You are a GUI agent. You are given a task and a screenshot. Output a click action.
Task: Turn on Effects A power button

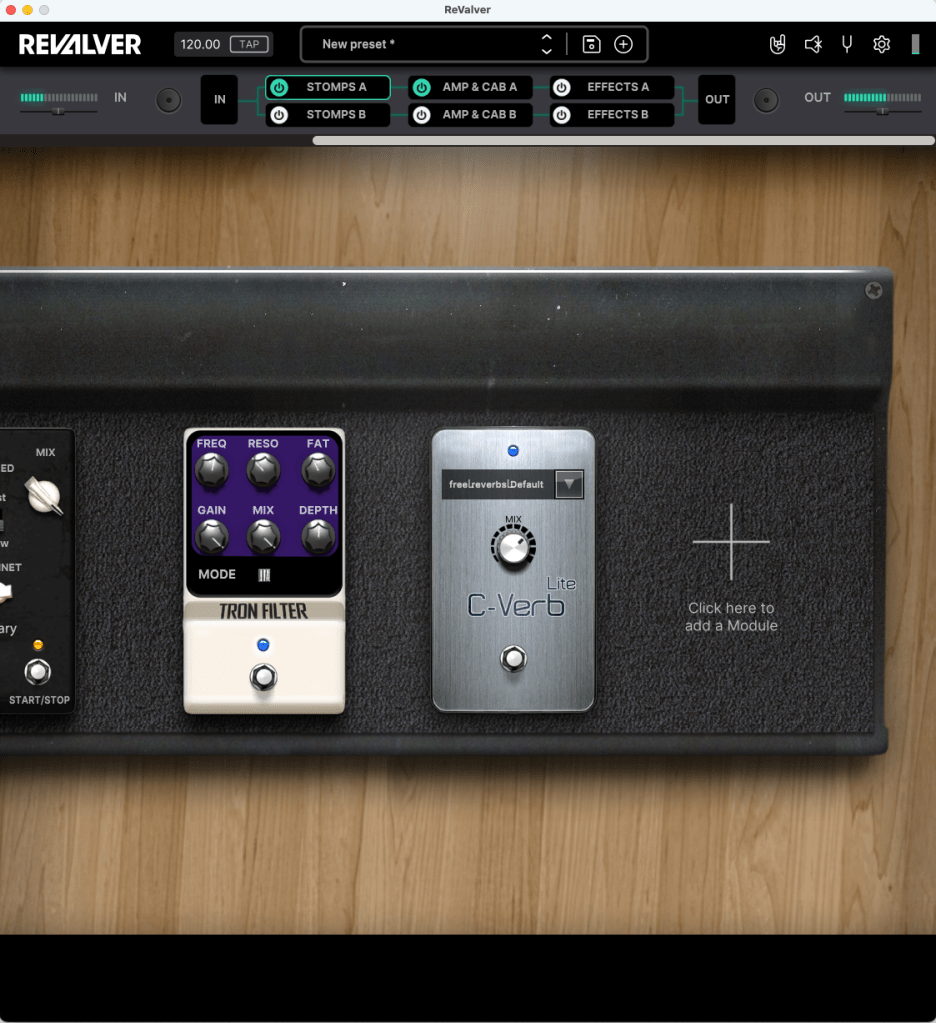tap(562, 87)
